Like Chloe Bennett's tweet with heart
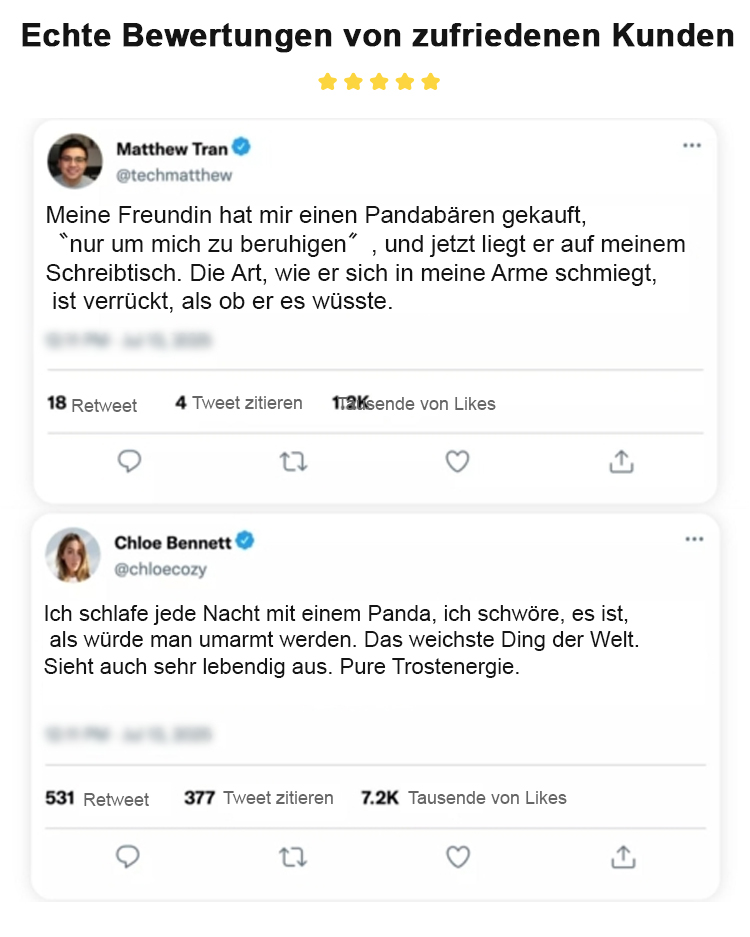750x937 pixels. click(458, 857)
